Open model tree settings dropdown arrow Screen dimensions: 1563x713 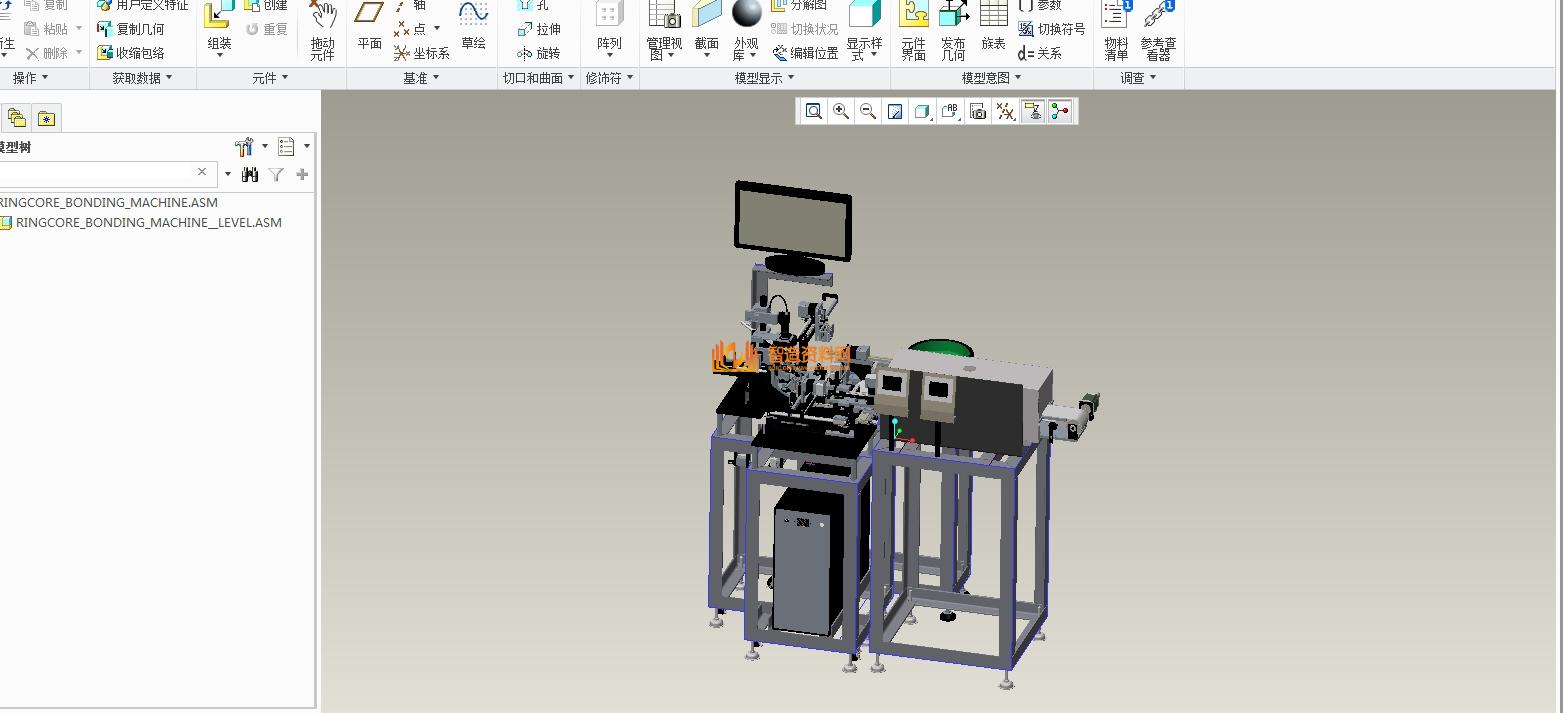(265, 147)
